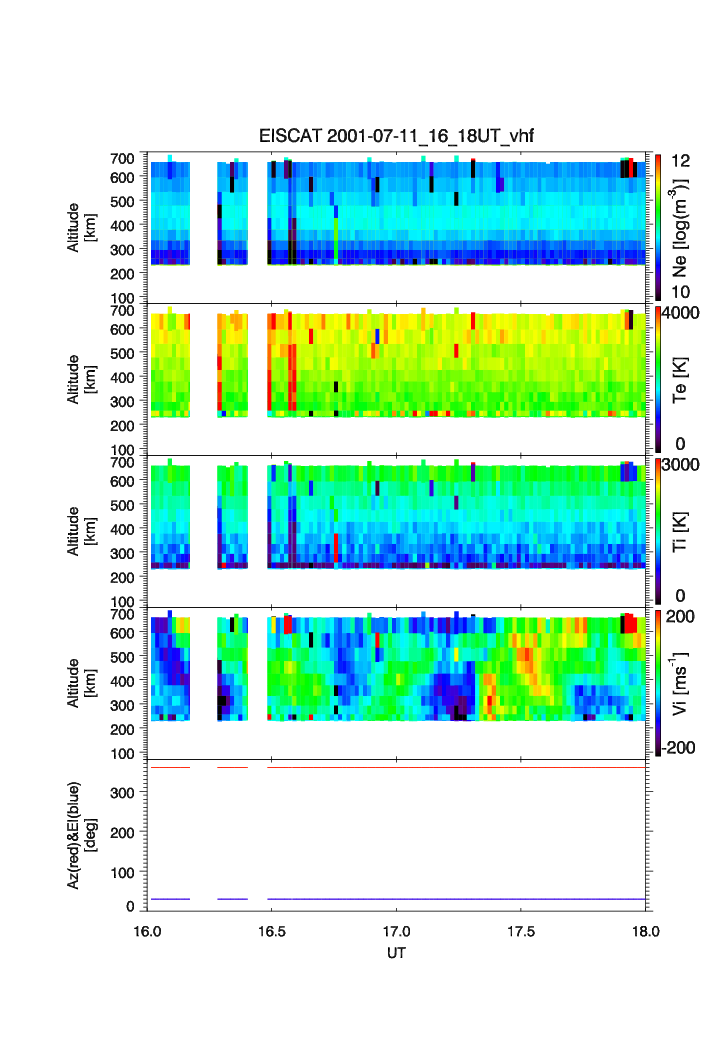The height and width of the screenshot is (1063, 708).
Task: Click the 17.5 tick label on UT axis
Action: click(521, 930)
